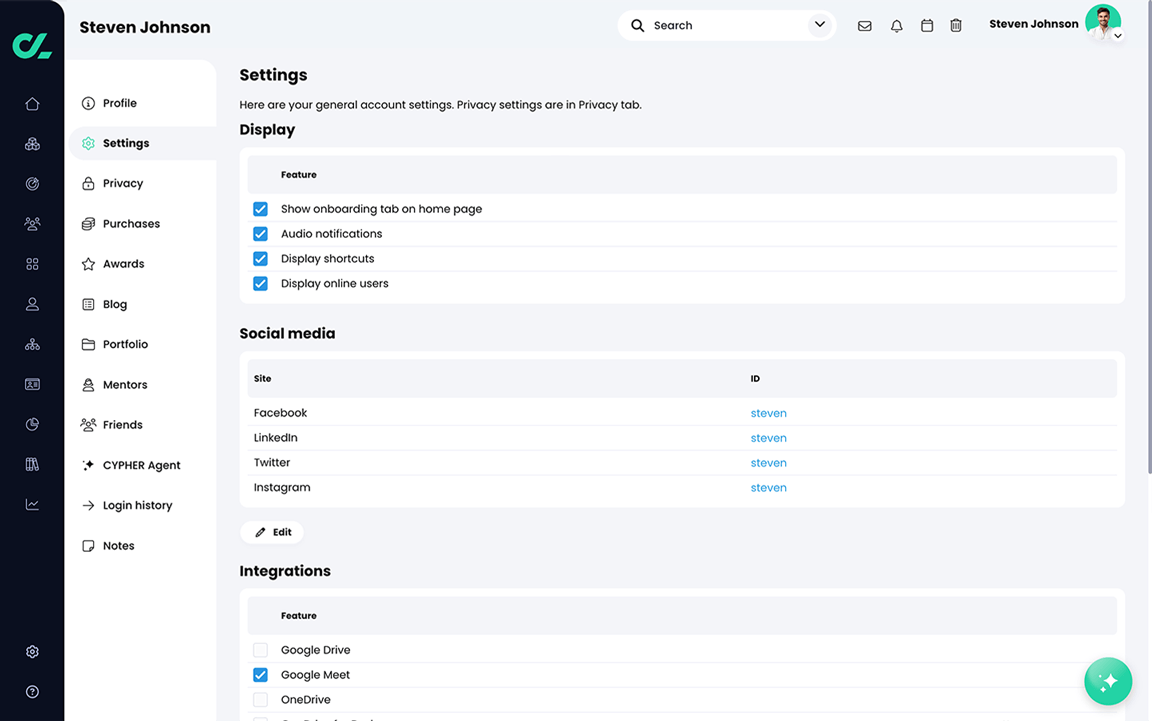Open the CYPHER Agent tab
This screenshot has width=1152, height=721.
coord(141,465)
